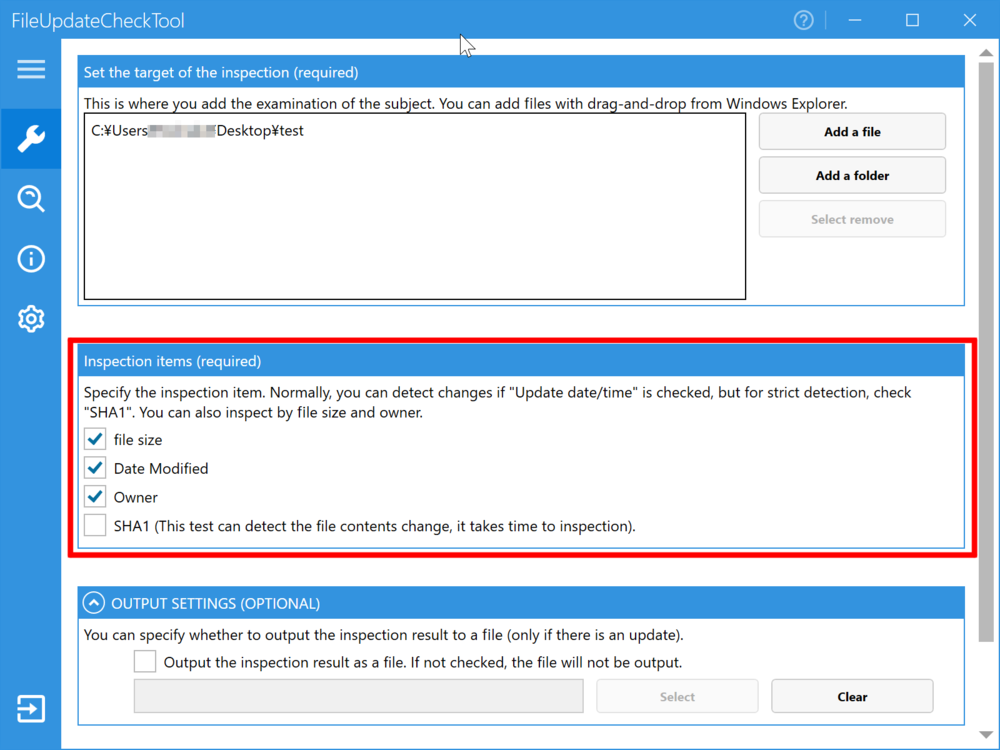
Task: Click the vertical scrollbar thumb
Action: 988,350
